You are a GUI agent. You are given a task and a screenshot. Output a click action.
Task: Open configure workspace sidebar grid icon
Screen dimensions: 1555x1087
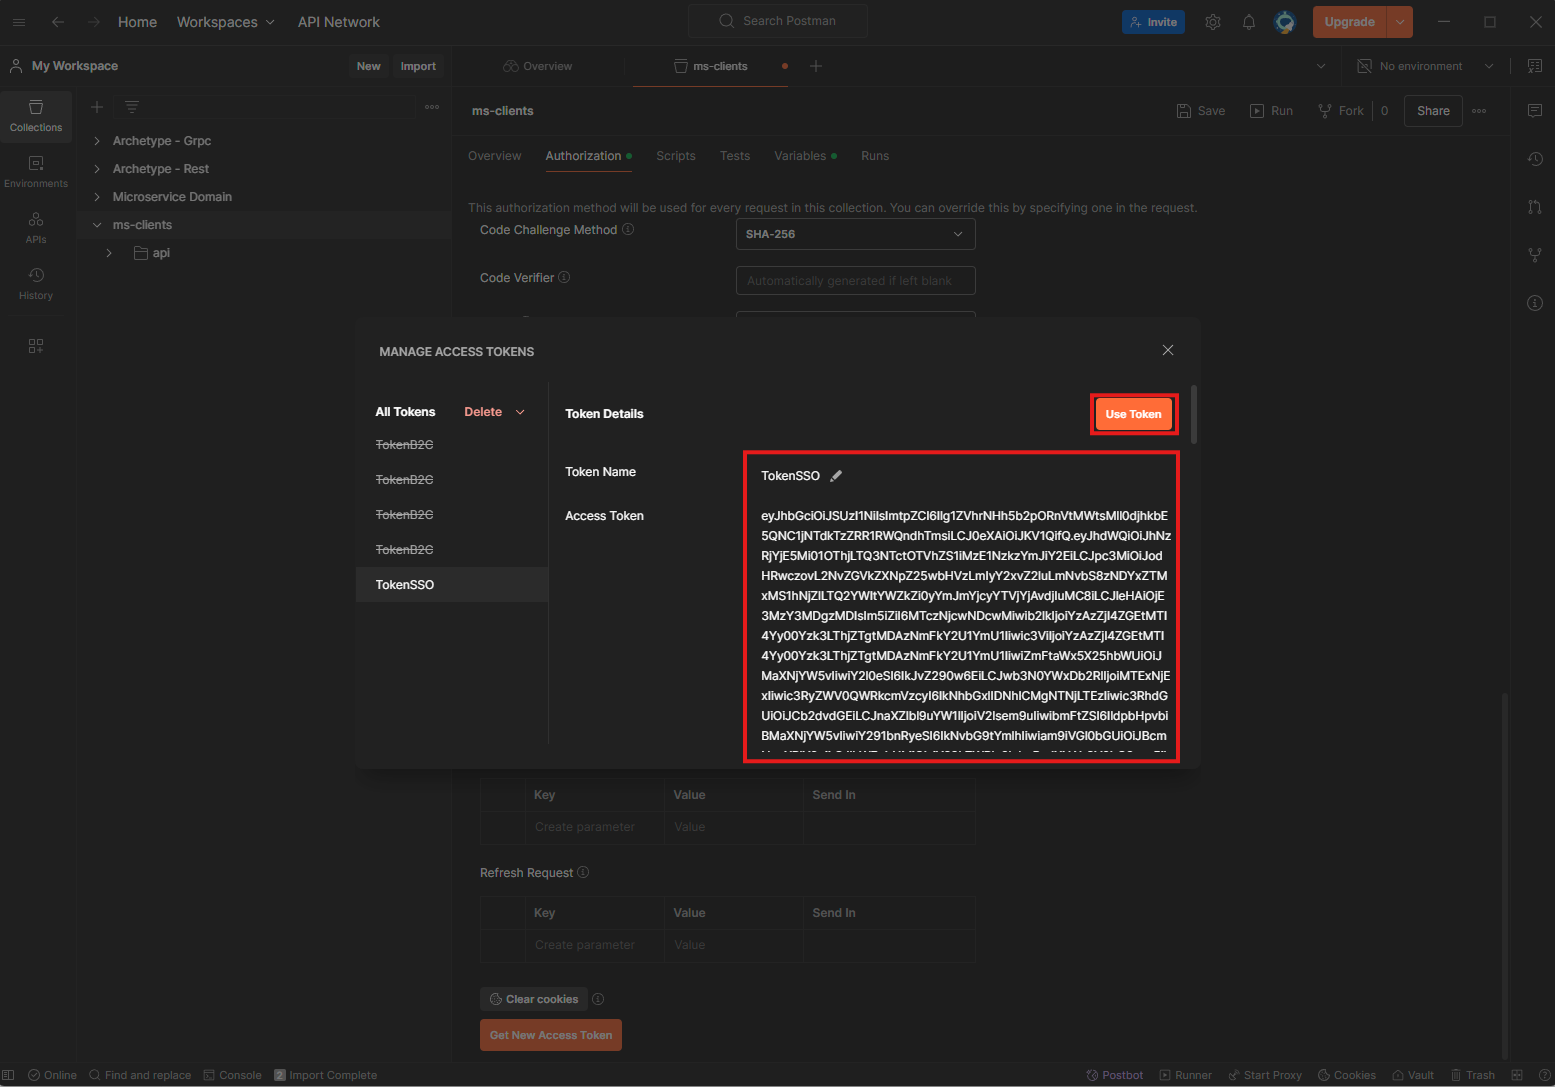(x=36, y=346)
